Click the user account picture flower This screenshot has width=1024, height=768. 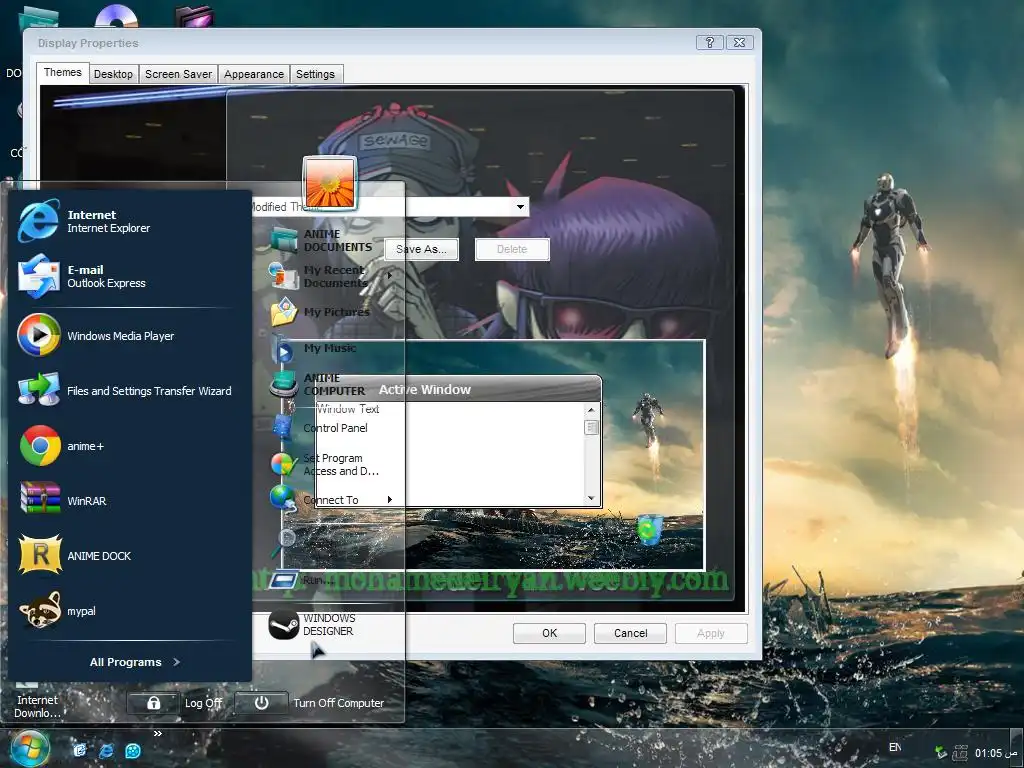[330, 182]
